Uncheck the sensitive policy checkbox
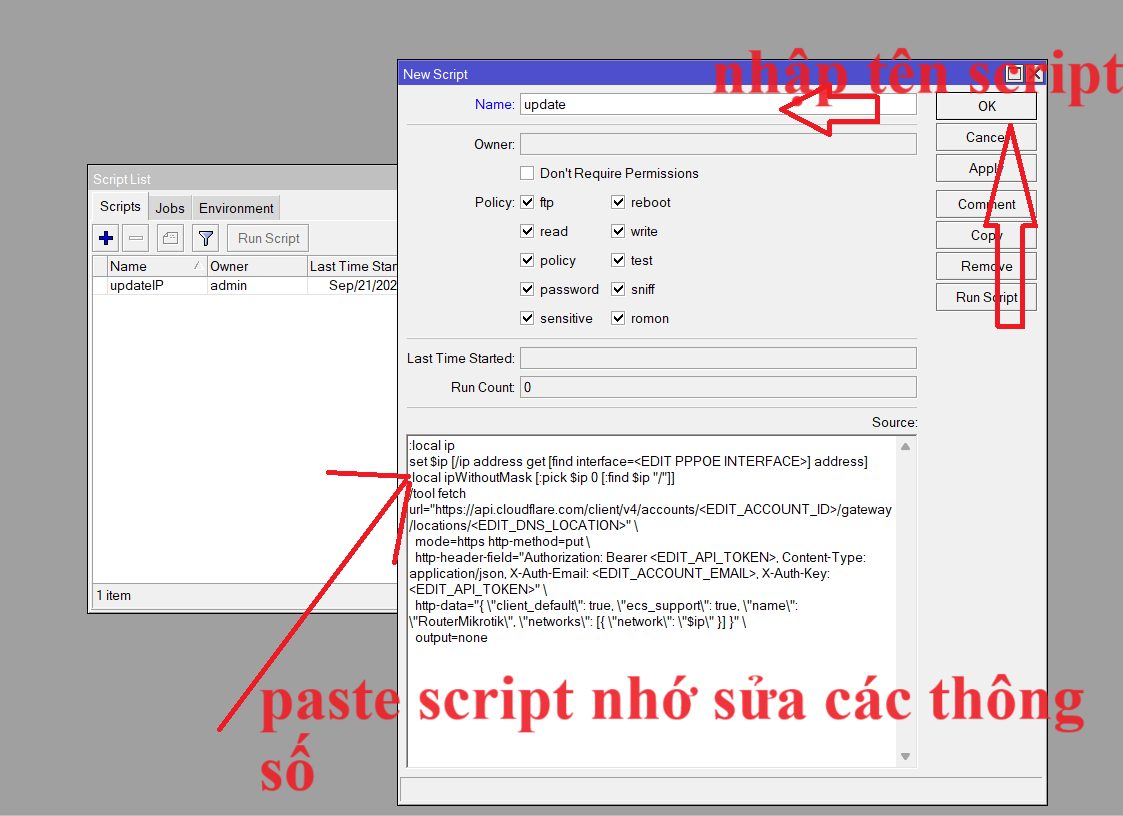1123x816 pixels. (527, 318)
